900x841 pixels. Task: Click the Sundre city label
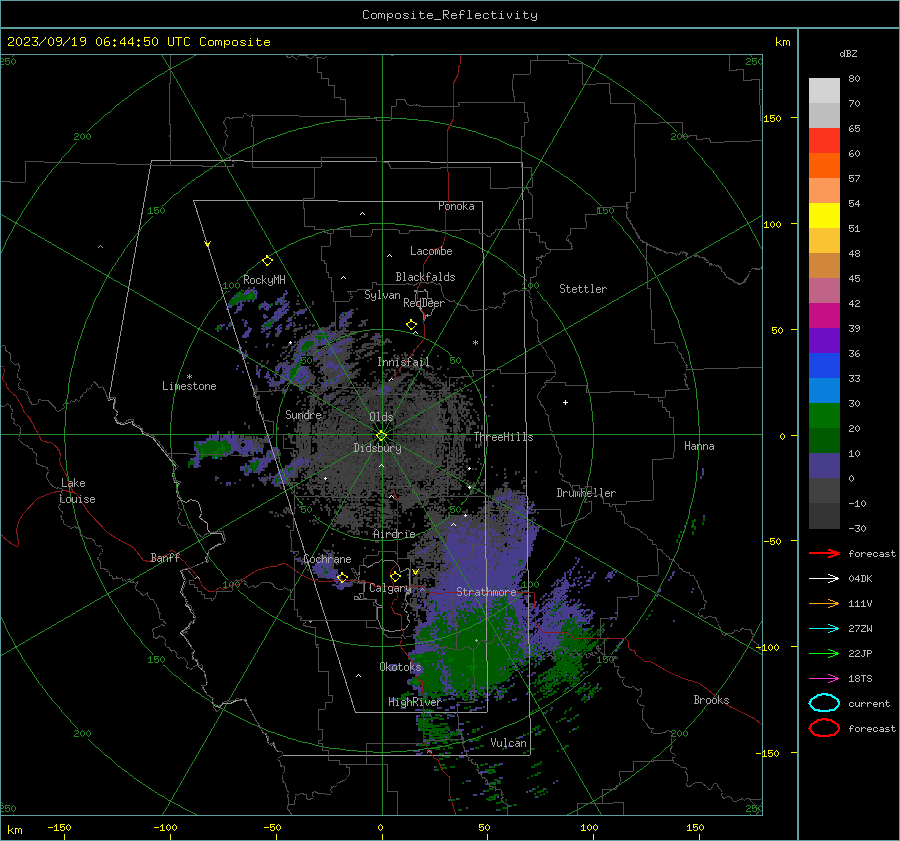click(303, 415)
